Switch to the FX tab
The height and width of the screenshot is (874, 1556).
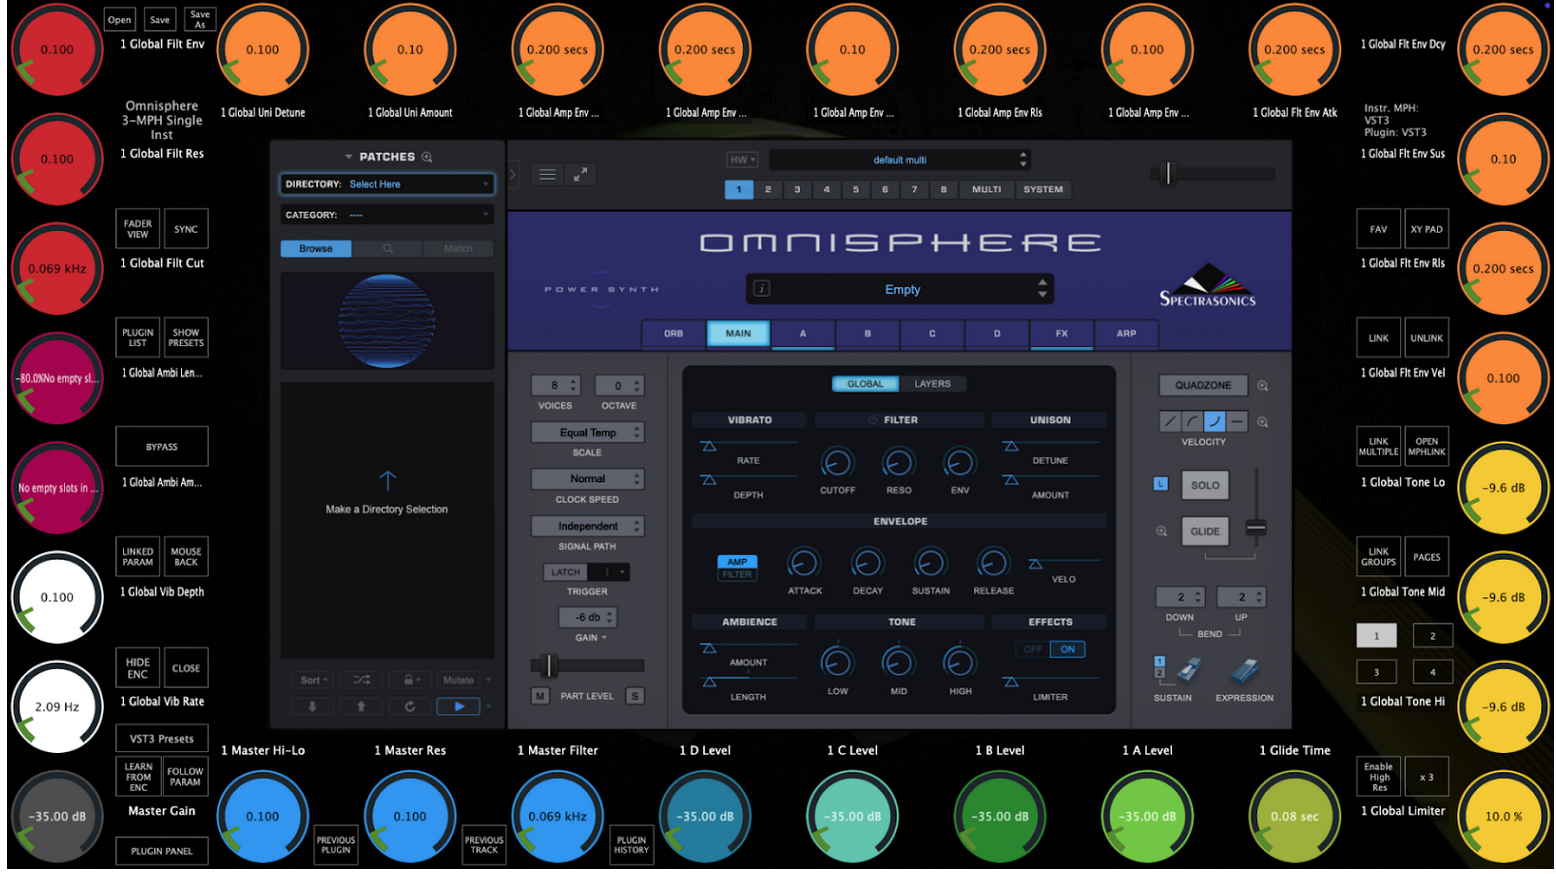click(x=1061, y=334)
